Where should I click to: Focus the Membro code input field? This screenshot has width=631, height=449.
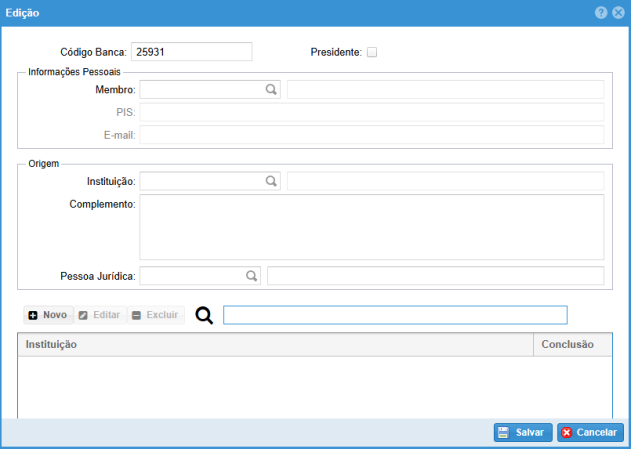[x=200, y=89]
